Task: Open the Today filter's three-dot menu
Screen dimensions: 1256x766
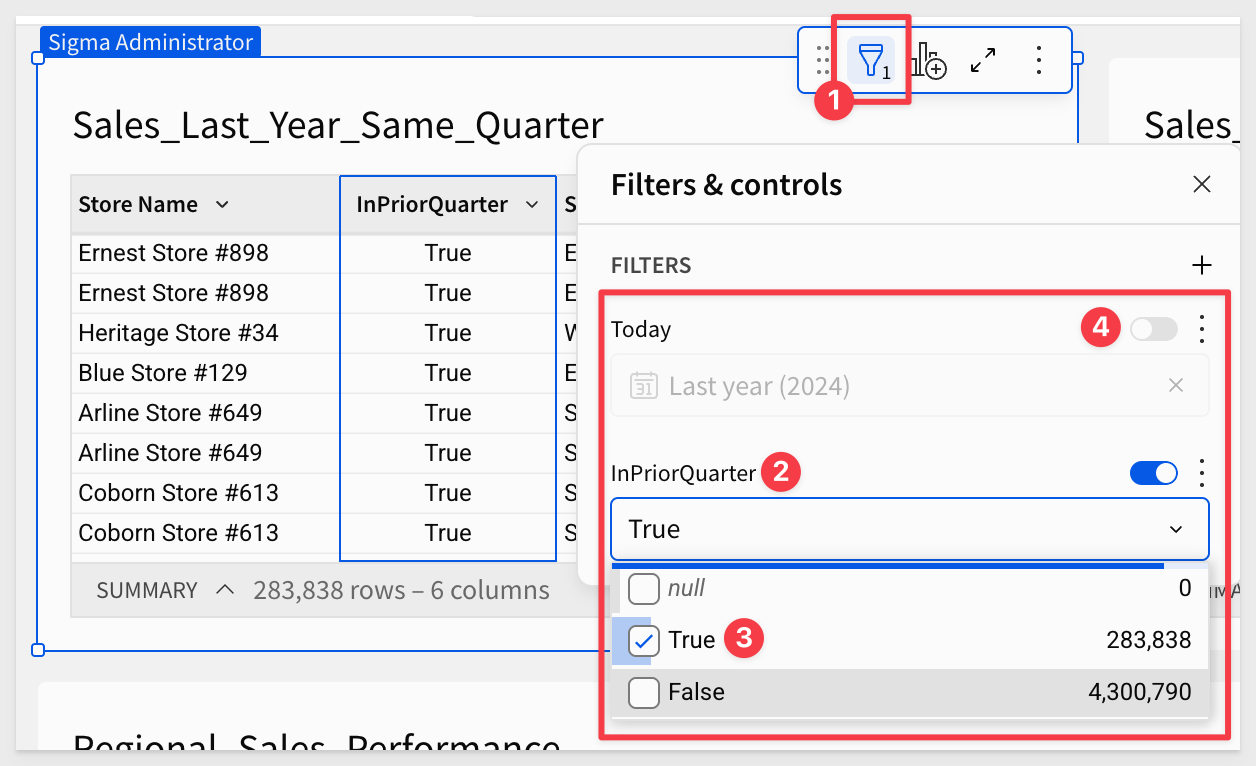Action: click(1203, 329)
